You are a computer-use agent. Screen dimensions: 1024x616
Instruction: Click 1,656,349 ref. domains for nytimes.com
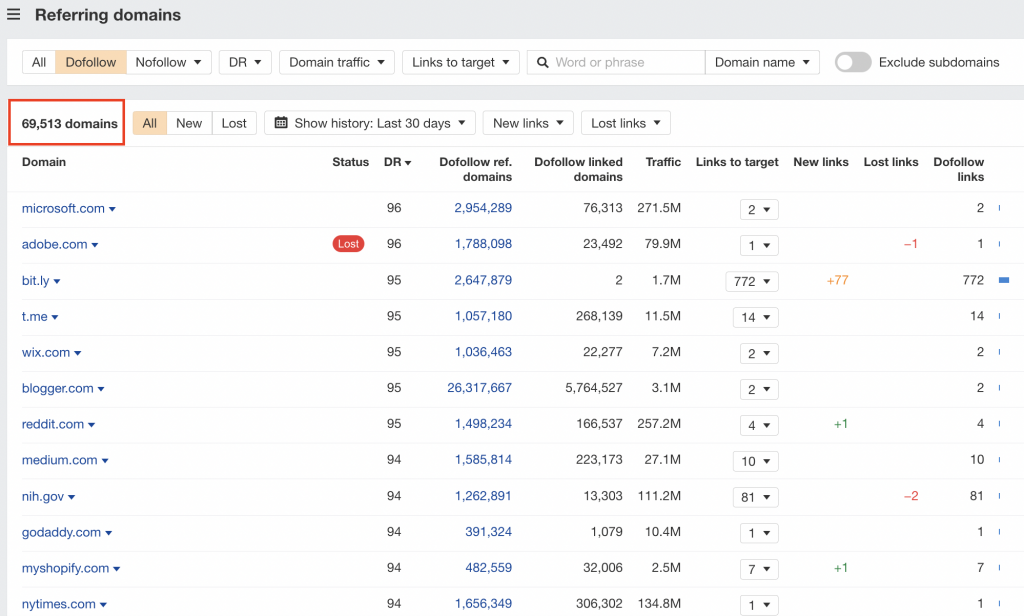(x=483, y=604)
